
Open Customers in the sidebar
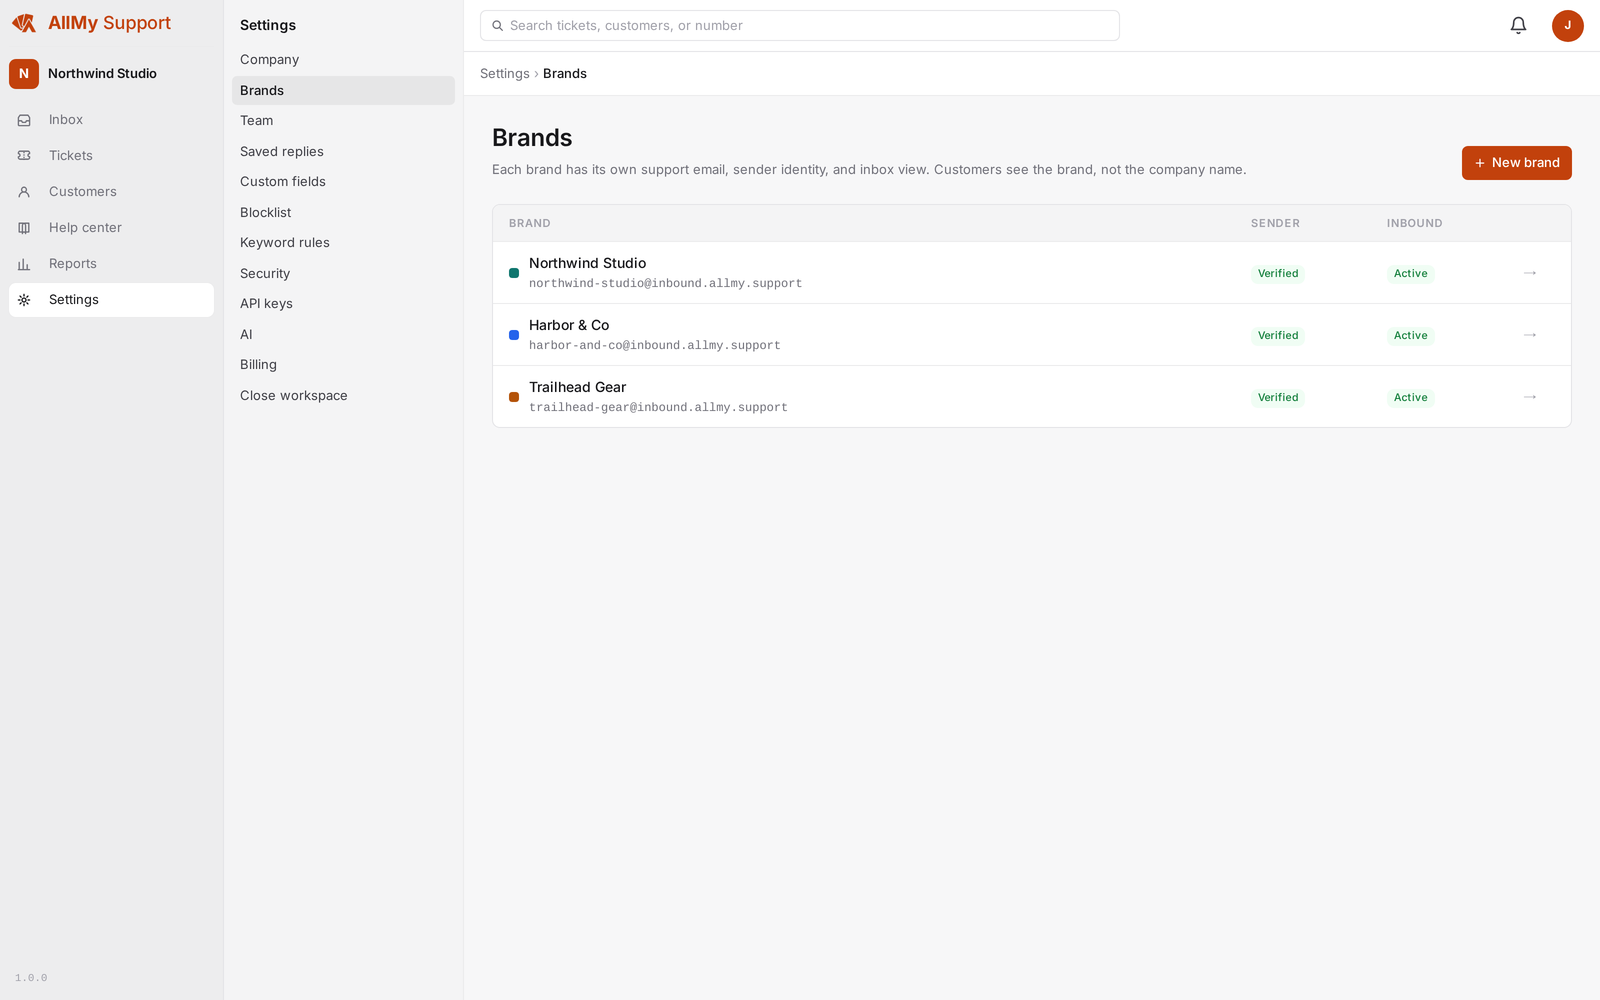click(x=111, y=192)
